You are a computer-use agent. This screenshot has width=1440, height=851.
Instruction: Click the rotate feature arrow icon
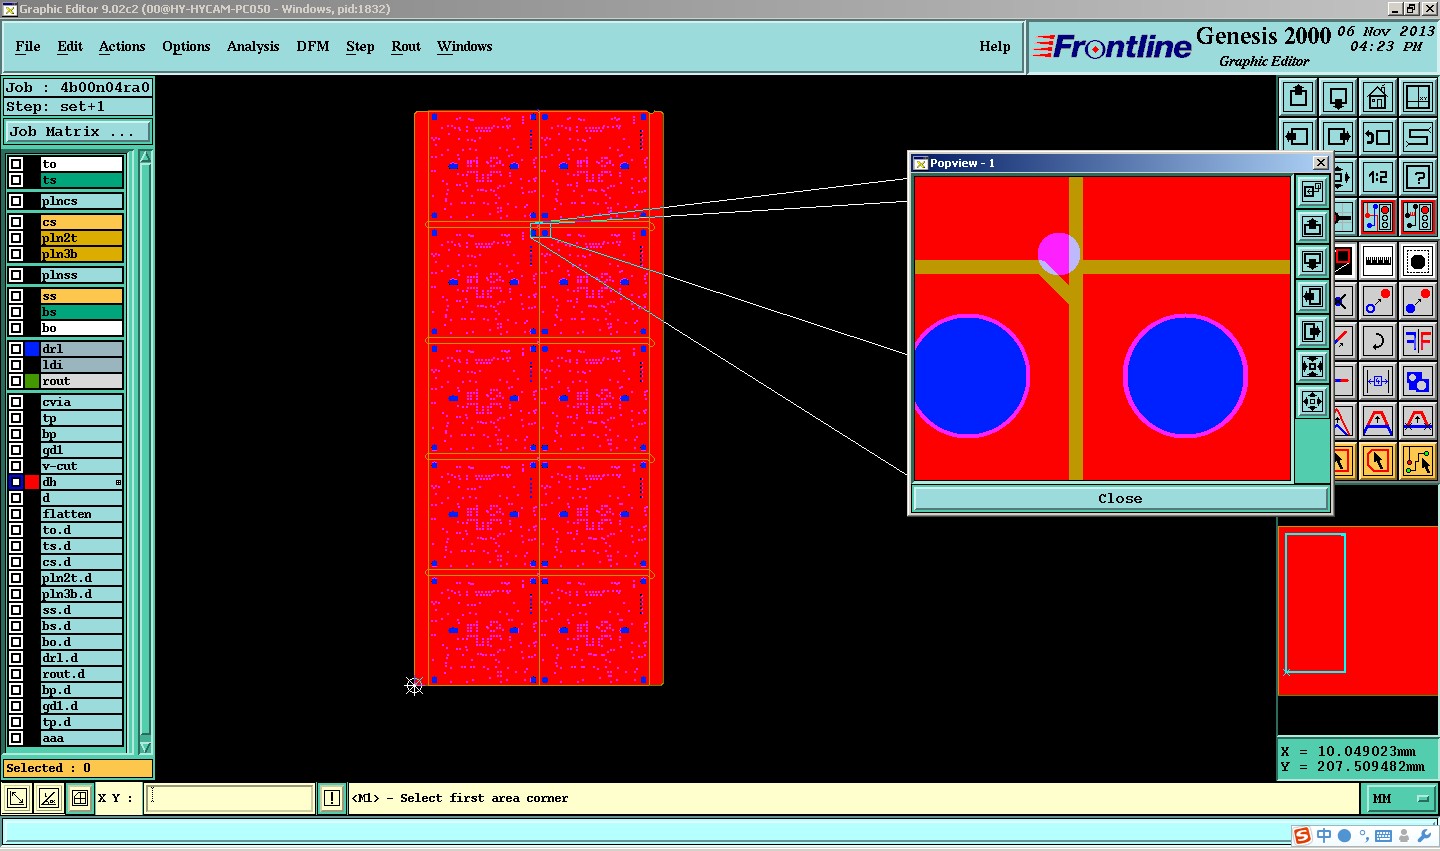pyautogui.click(x=1378, y=341)
